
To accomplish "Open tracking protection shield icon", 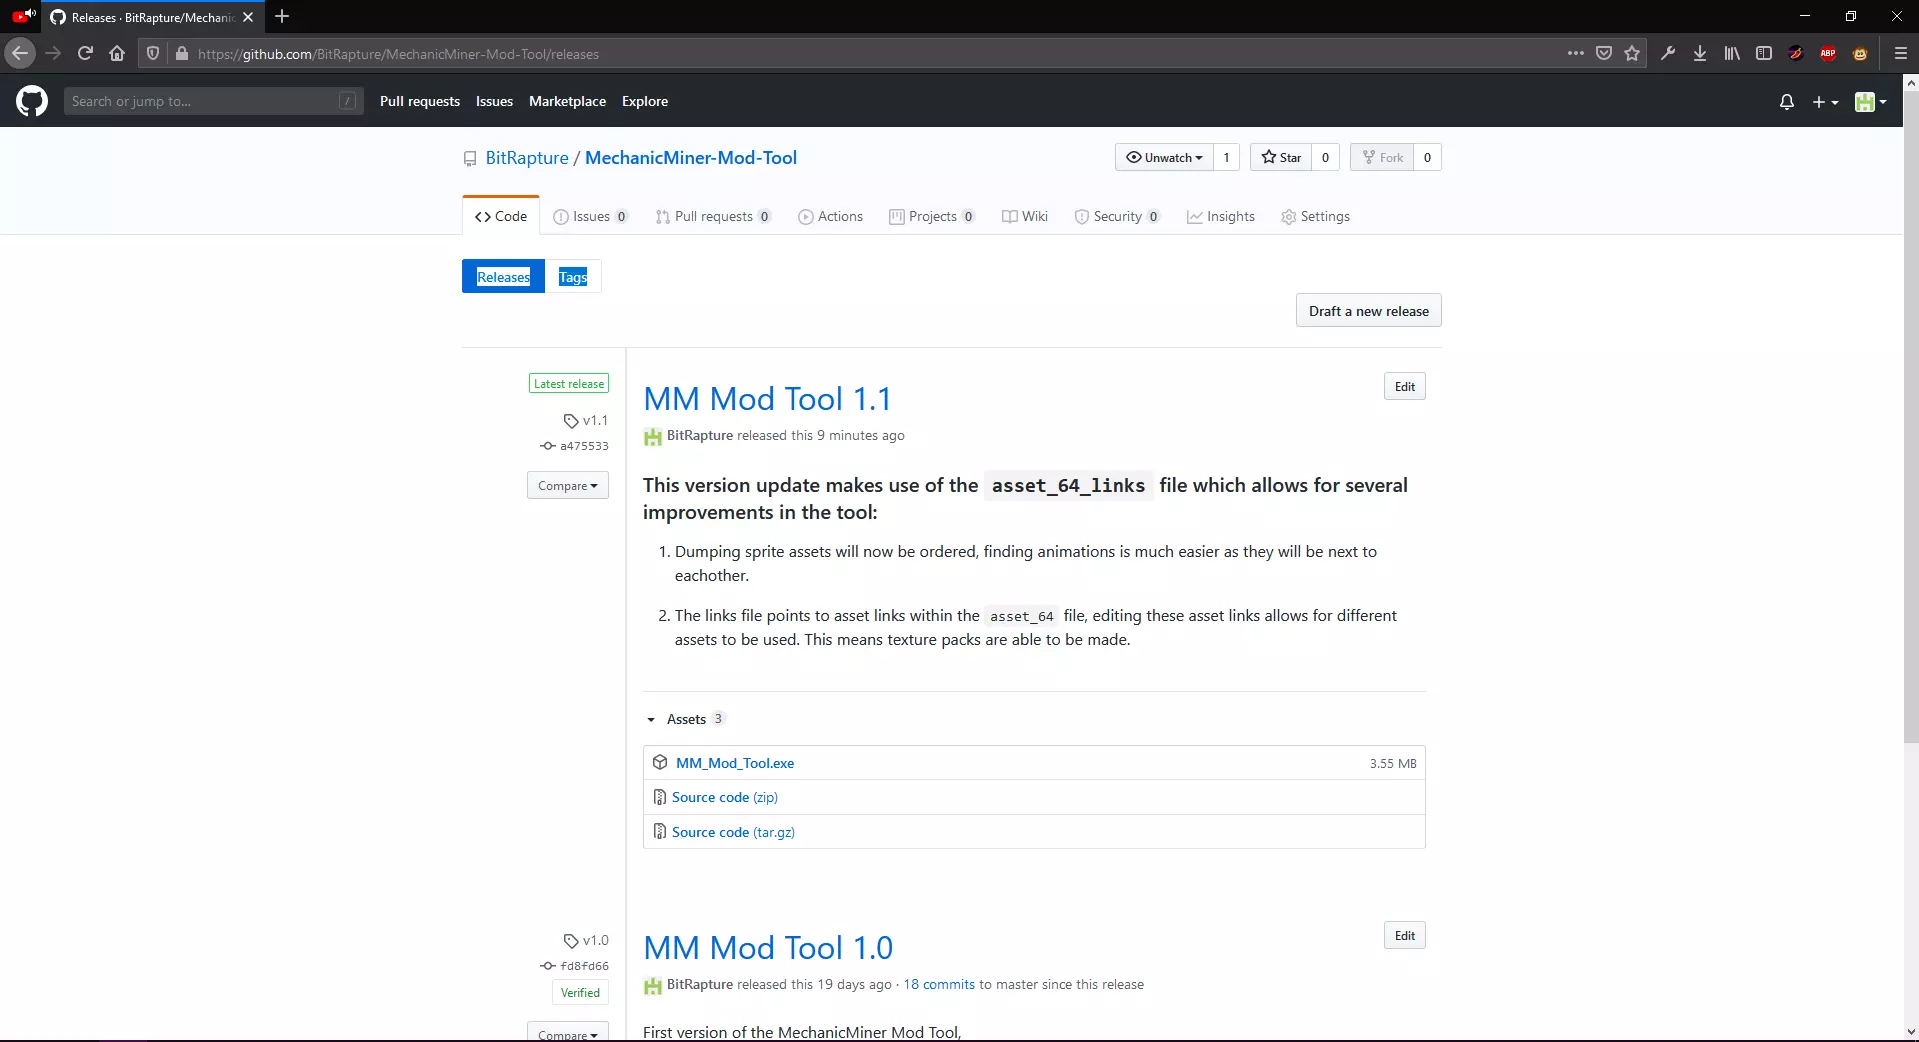I will click(153, 54).
